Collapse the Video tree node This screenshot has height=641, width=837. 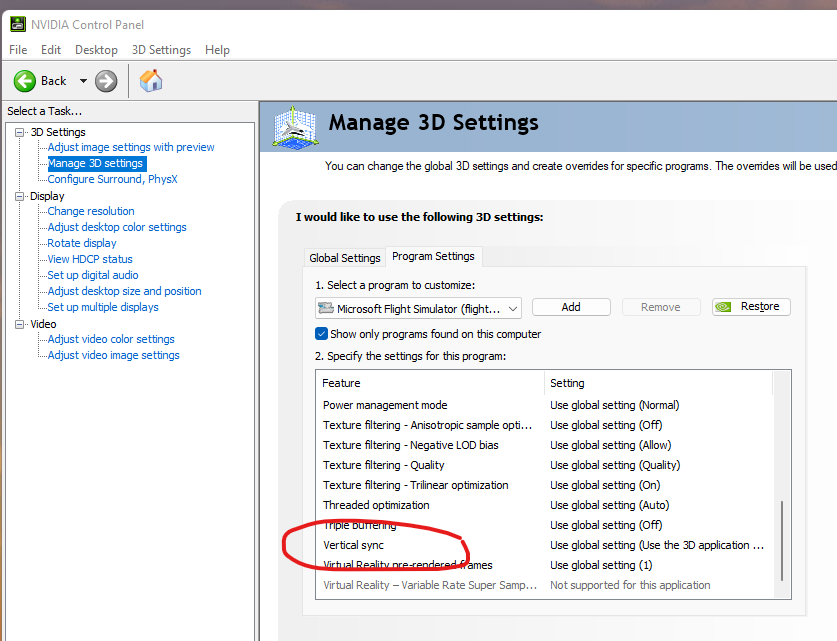click(x=20, y=324)
